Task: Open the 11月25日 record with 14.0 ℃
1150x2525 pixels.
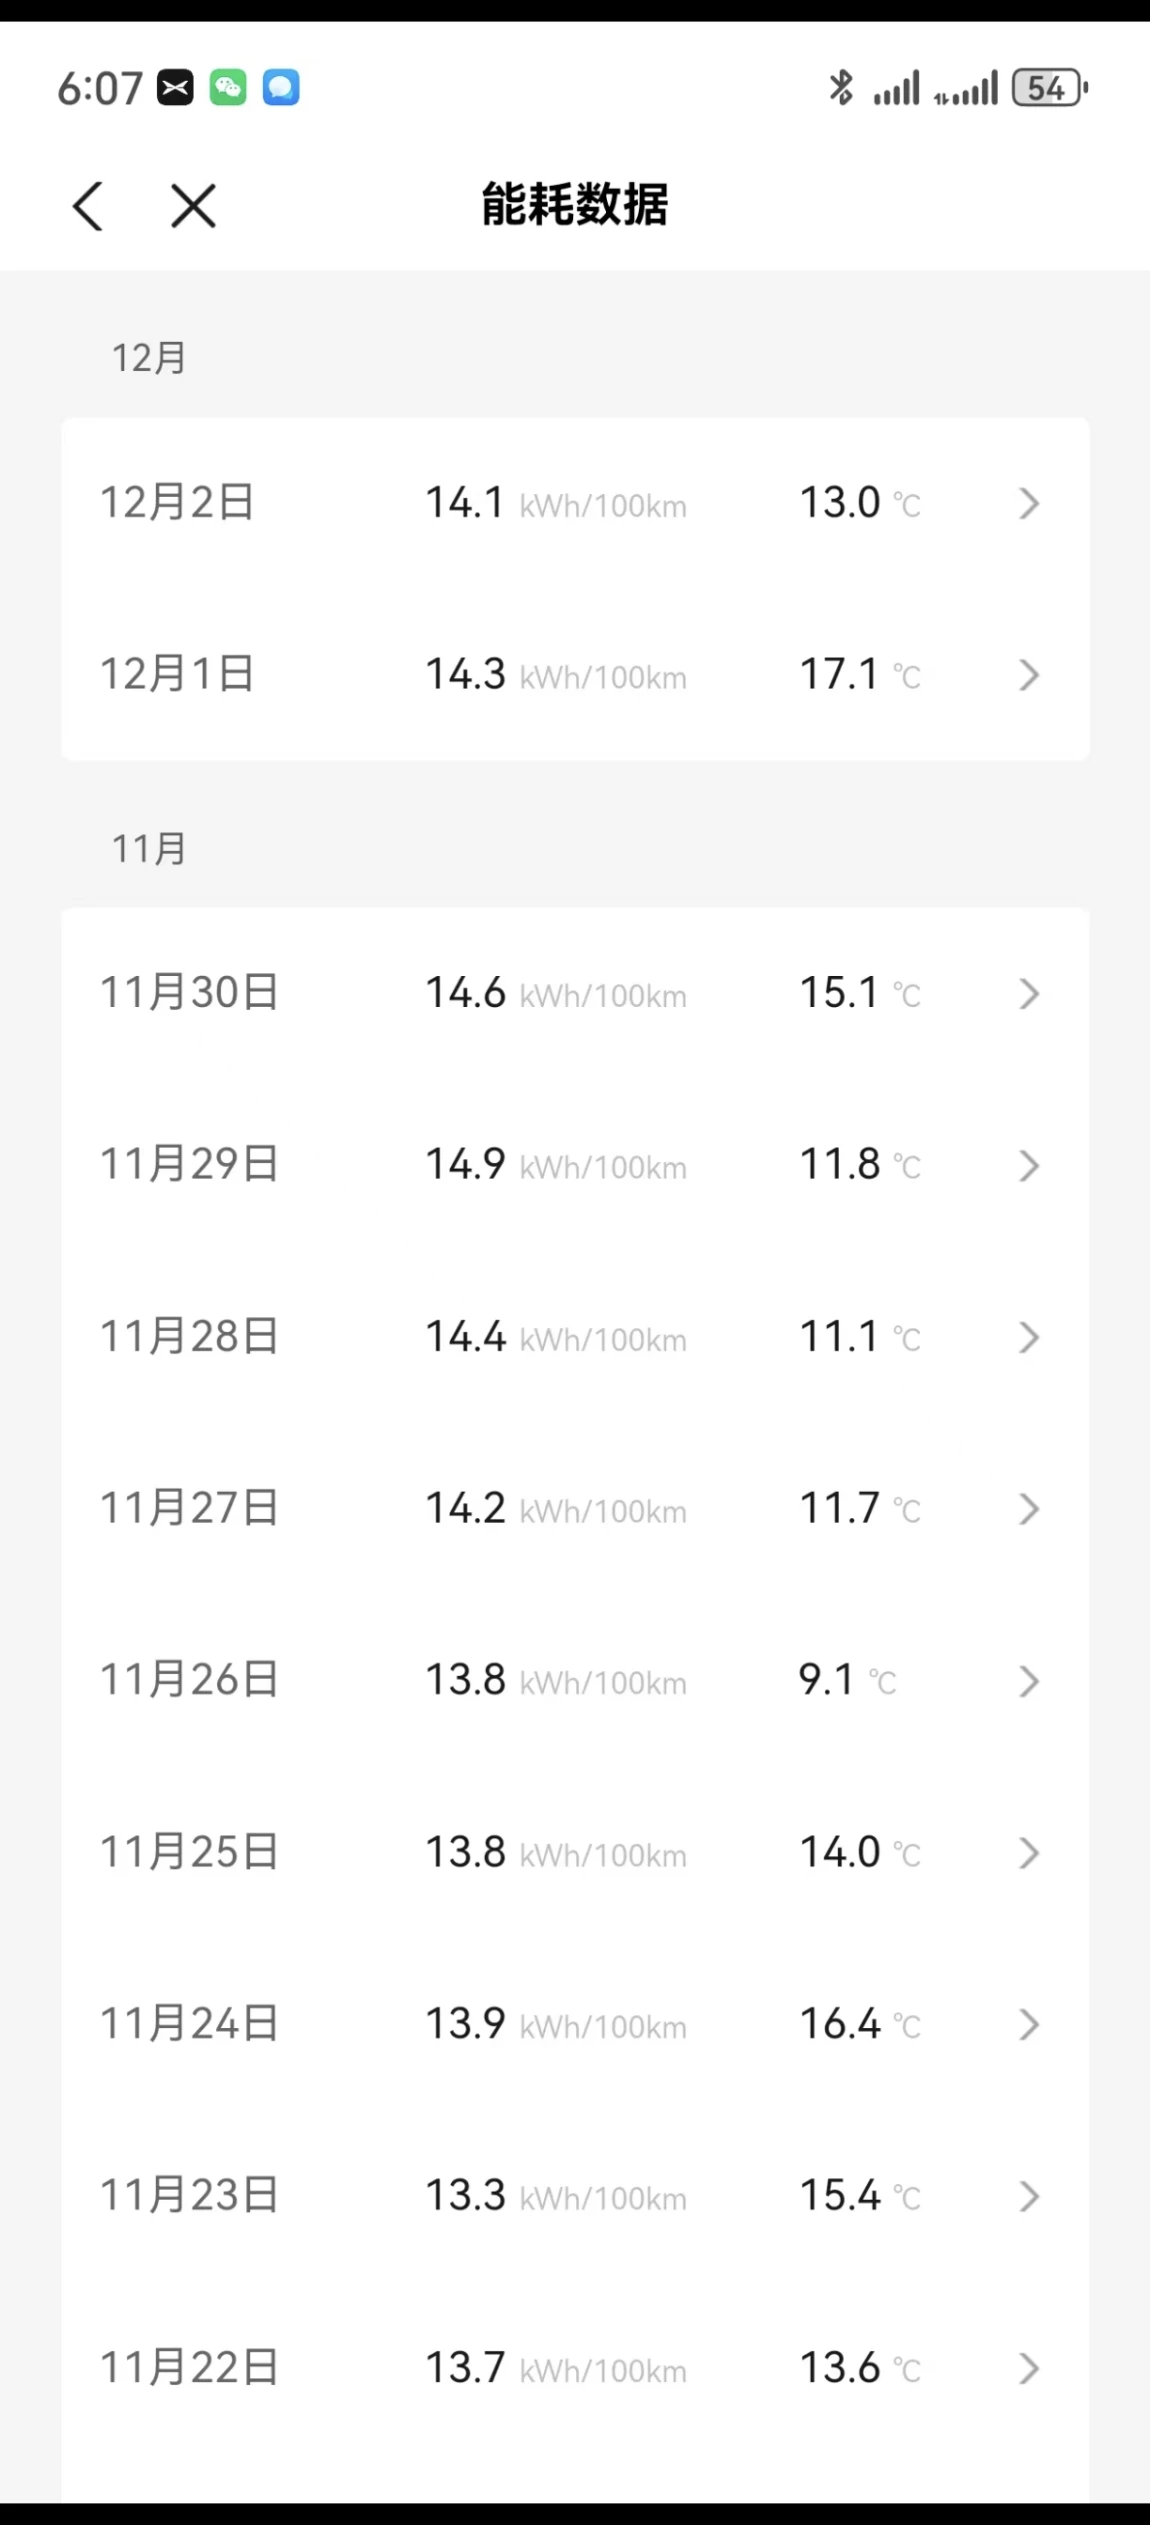Action: click(x=575, y=1853)
